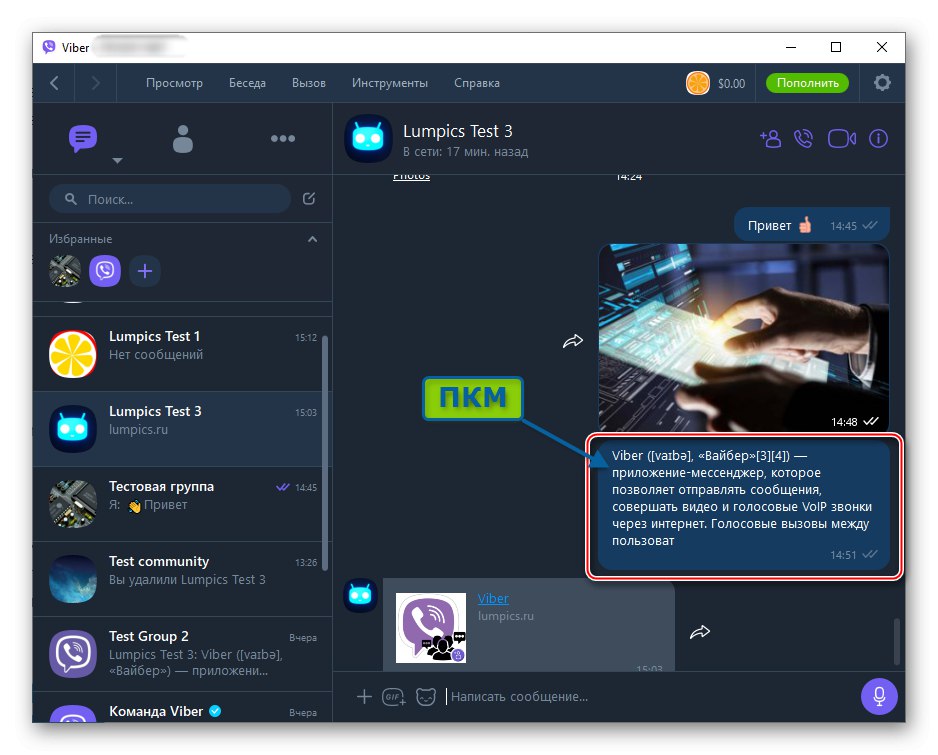Click the Поиск search field
This screenshot has height=755, width=938.
pyautogui.click(x=170, y=199)
